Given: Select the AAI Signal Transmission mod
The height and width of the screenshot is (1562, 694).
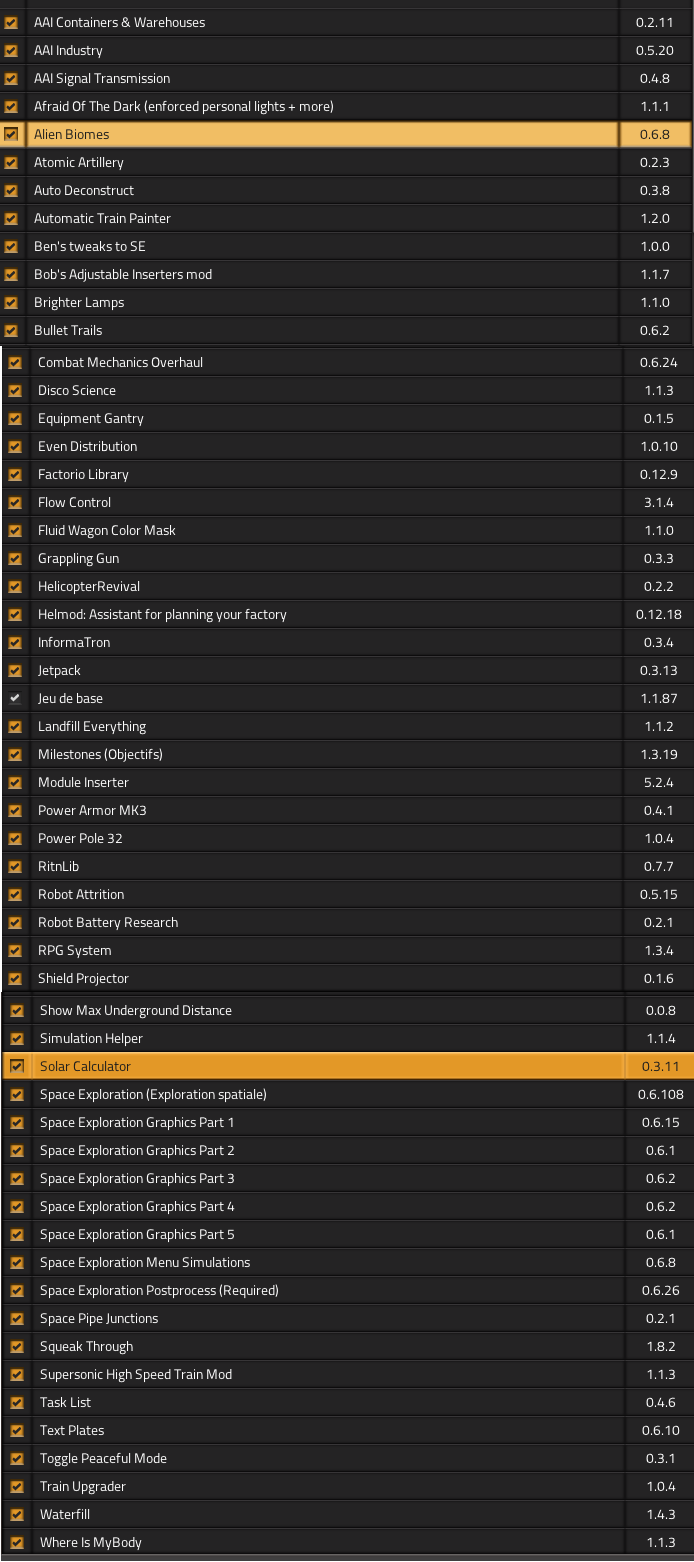Looking at the screenshot, I should point(322,78).
